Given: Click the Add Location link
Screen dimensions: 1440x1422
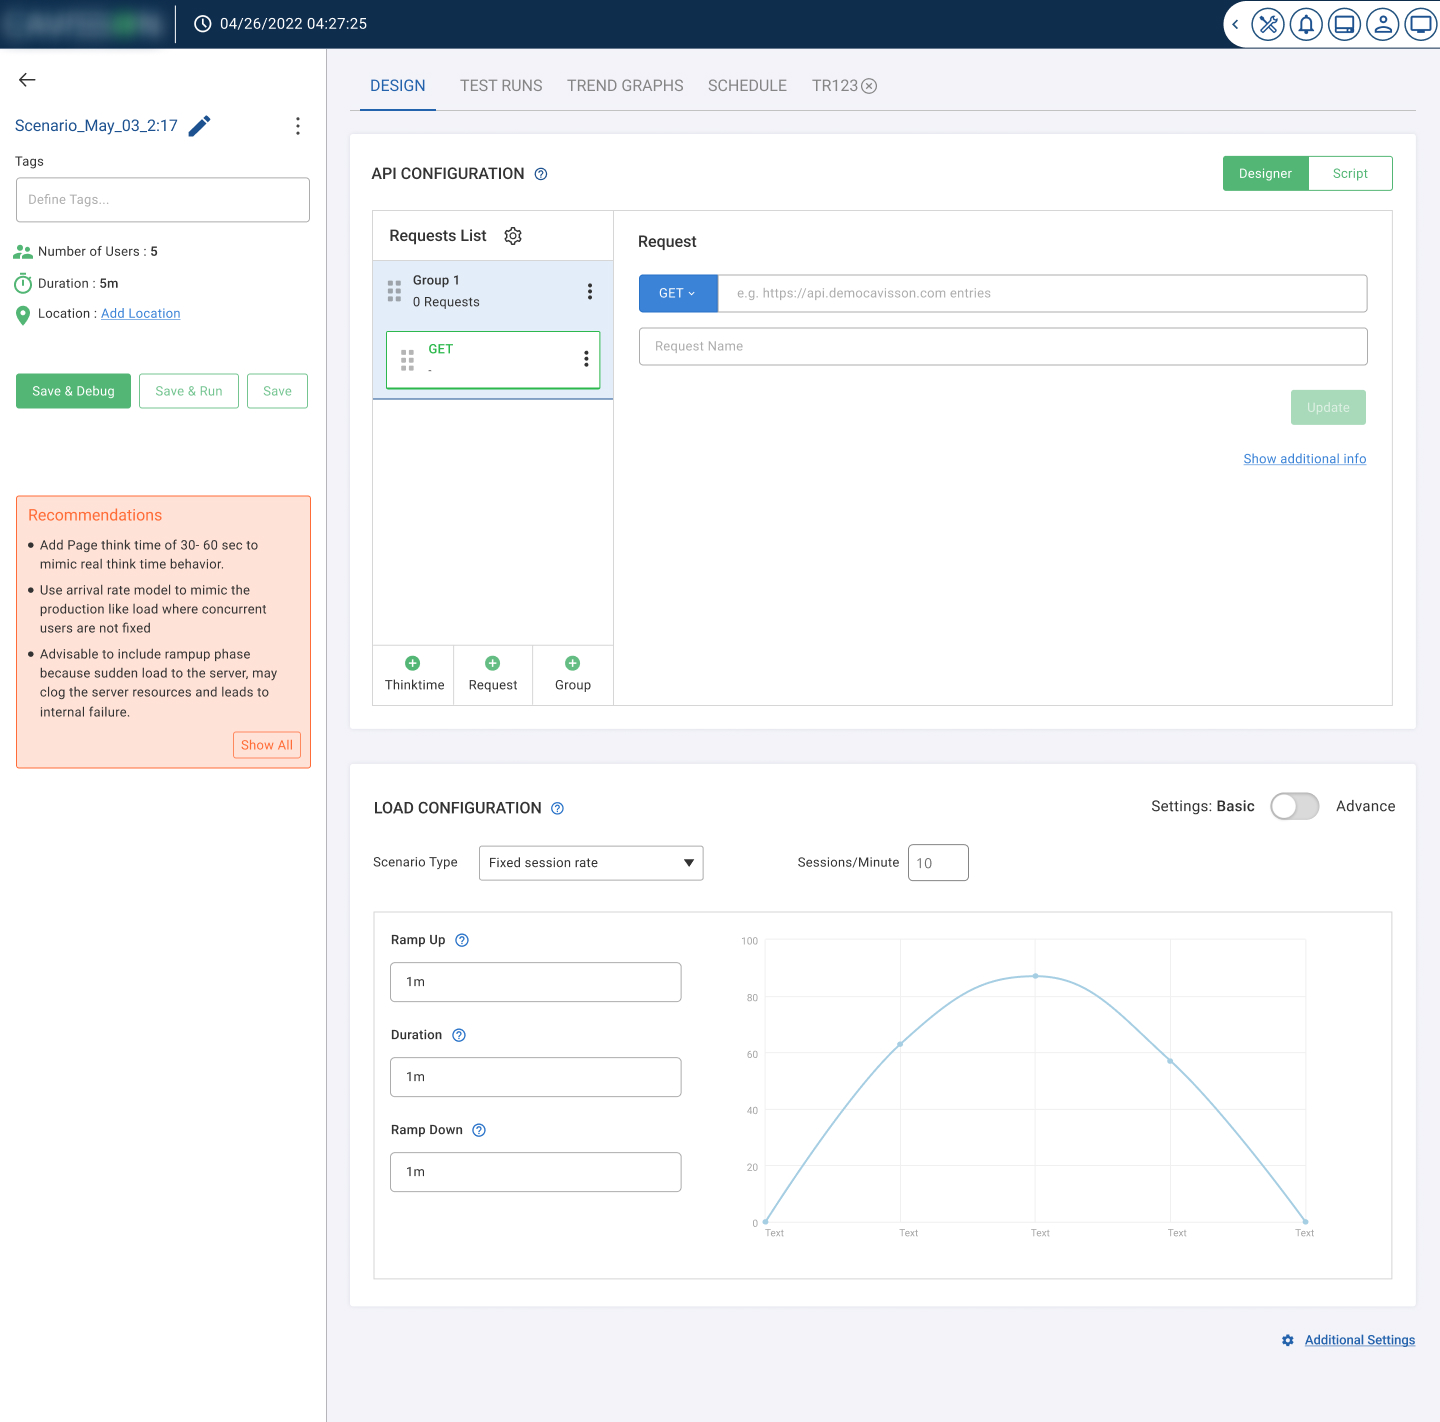Looking at the screenshot, I should click(141, 313).
